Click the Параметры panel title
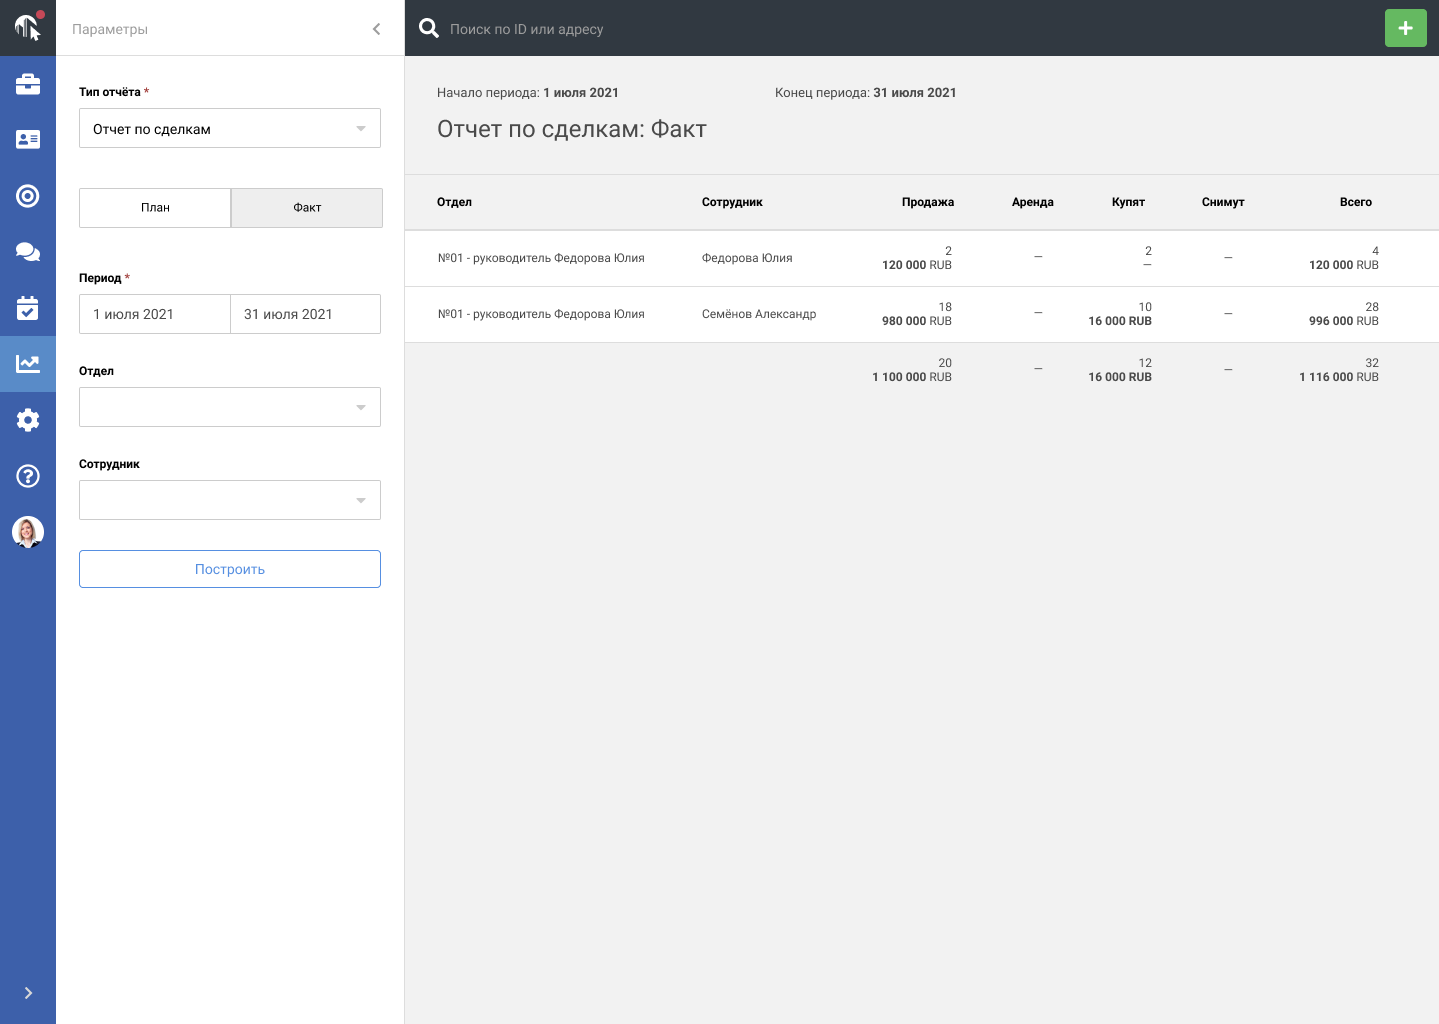 (x=110, y=29)
